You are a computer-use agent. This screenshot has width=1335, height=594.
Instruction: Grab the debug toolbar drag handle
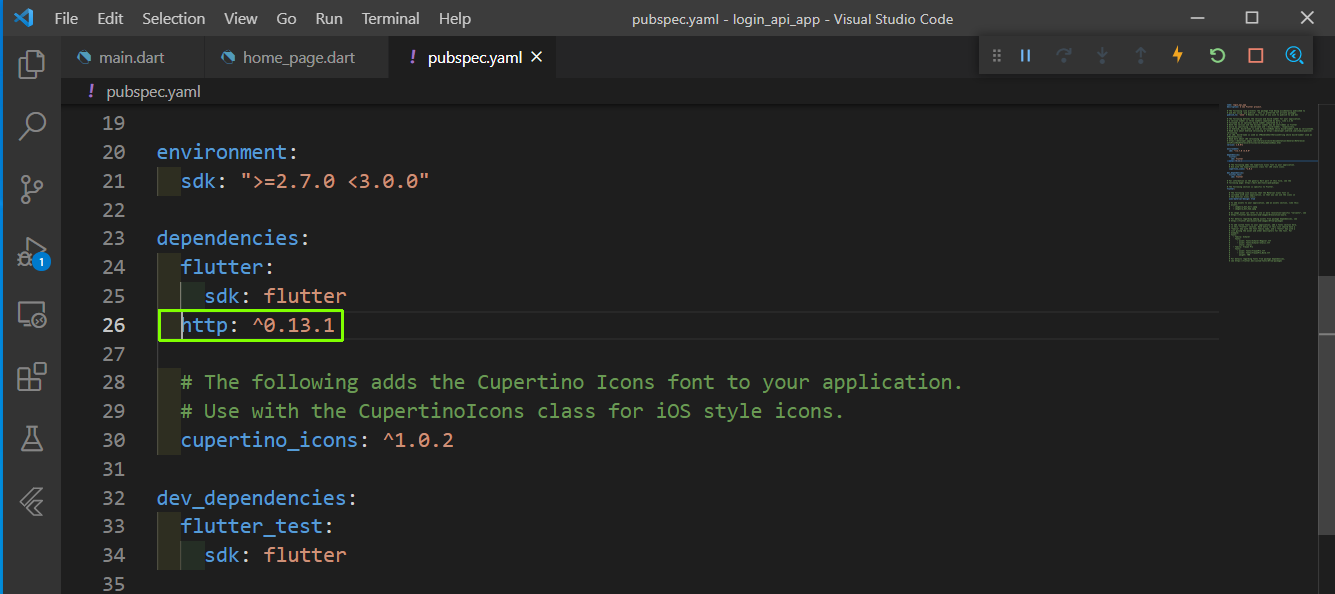(x=996, y=56)
